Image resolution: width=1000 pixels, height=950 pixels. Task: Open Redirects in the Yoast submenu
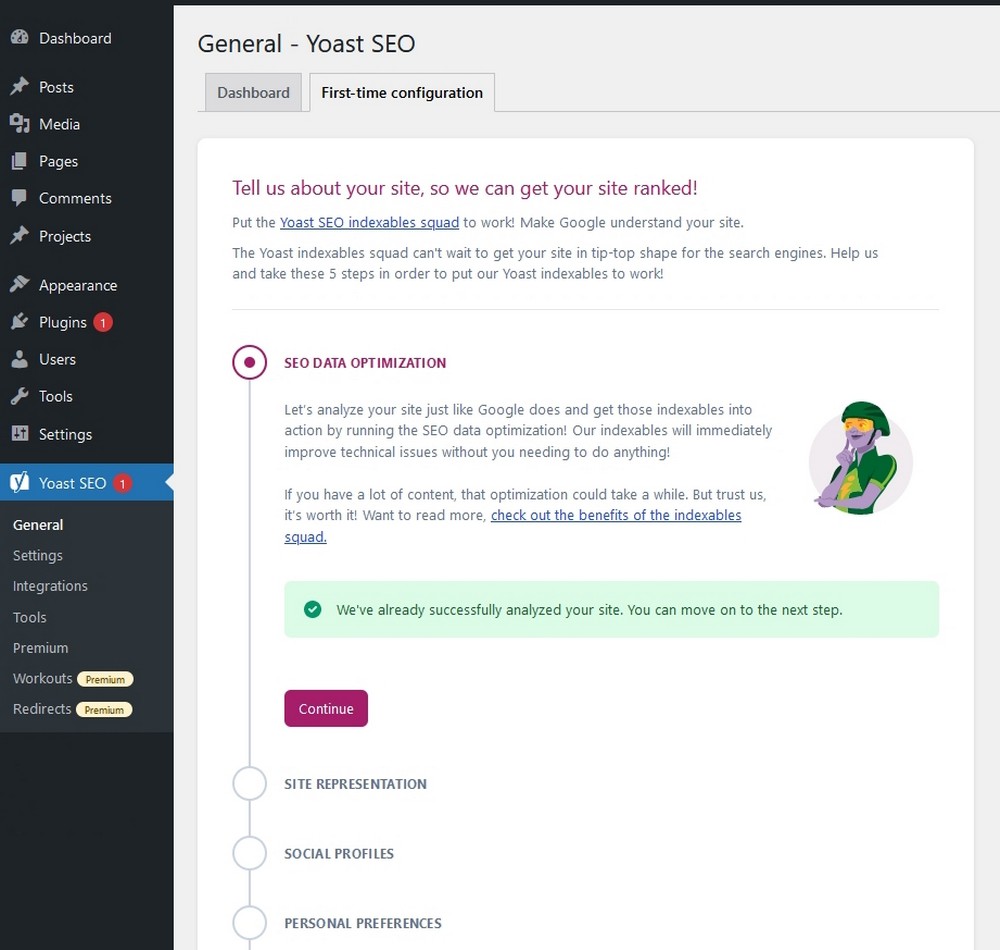[42, 709]
